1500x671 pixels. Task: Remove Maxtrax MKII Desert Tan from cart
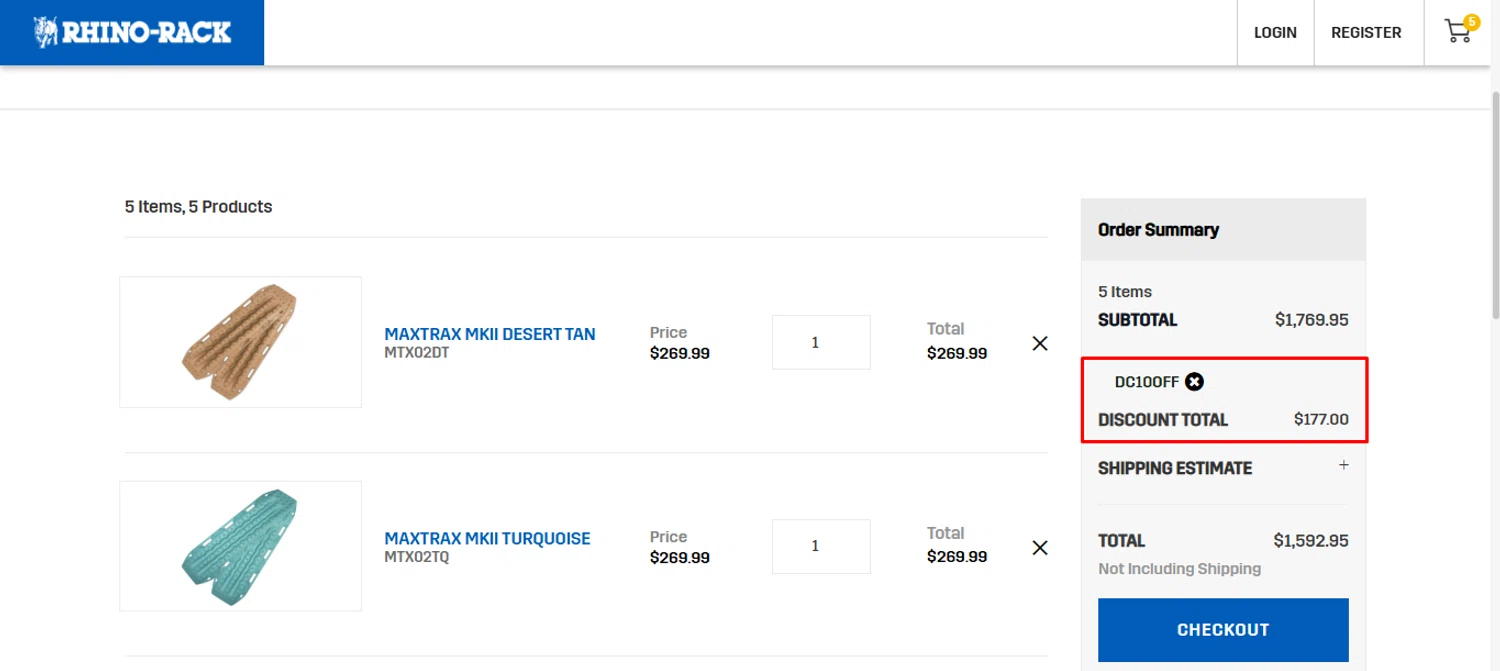click(x=1040, y=343)
